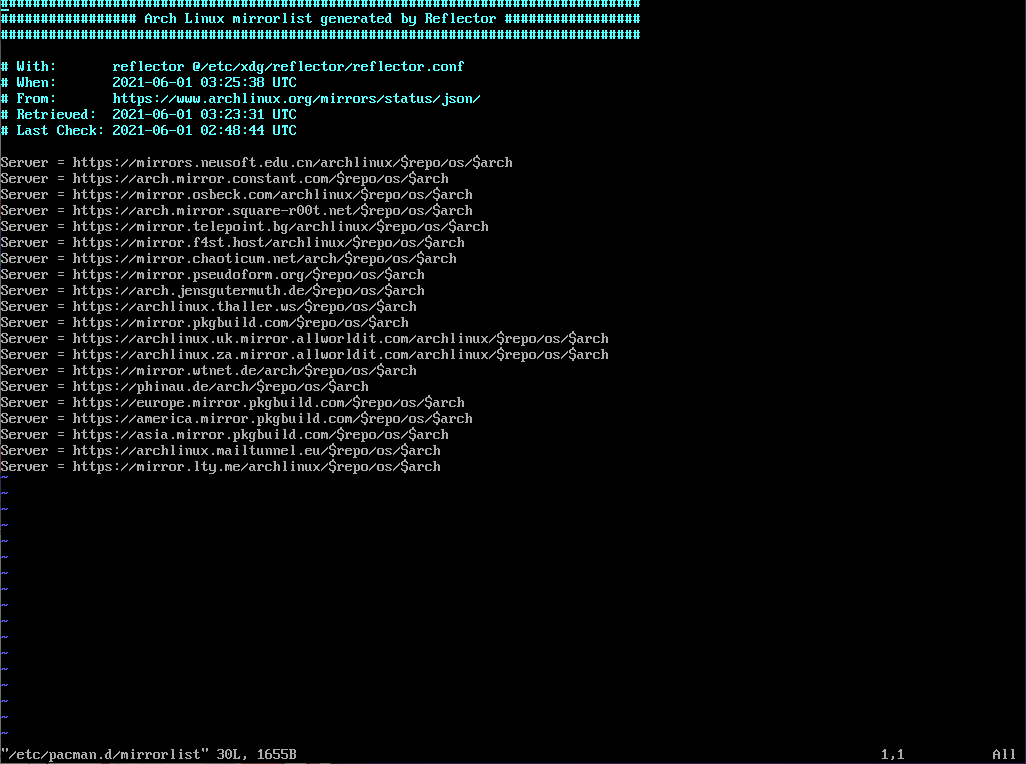Click the mirror.chaoticum.net server line
The image size is (1026, 764).
pyautogui.click(x=228, y=258)
